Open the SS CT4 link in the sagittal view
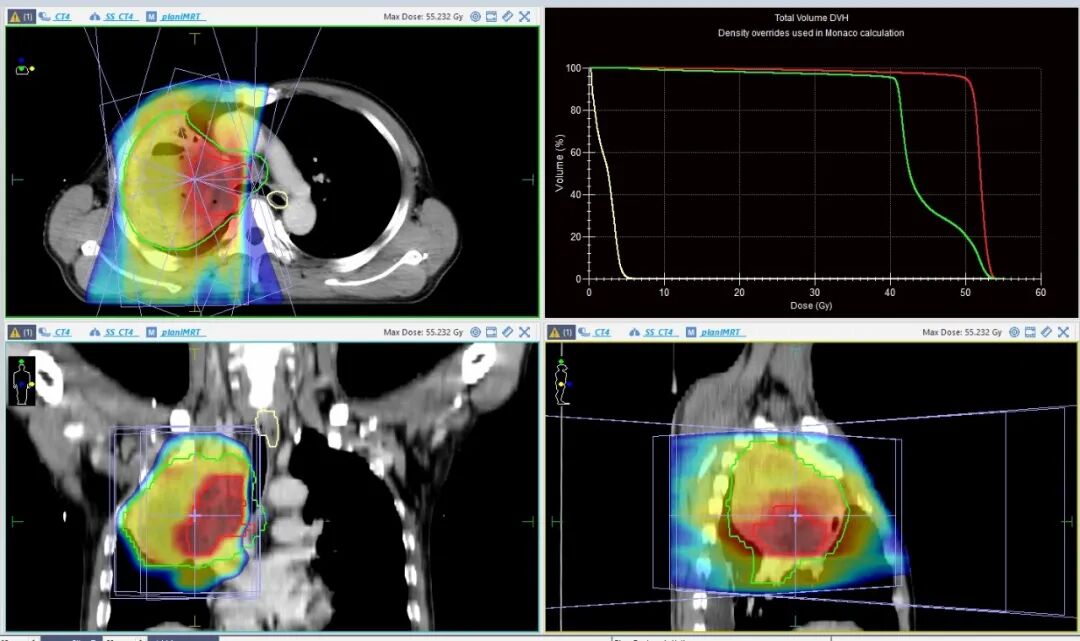The width and height of the screenshot is (1080, 641). point(659,332)
